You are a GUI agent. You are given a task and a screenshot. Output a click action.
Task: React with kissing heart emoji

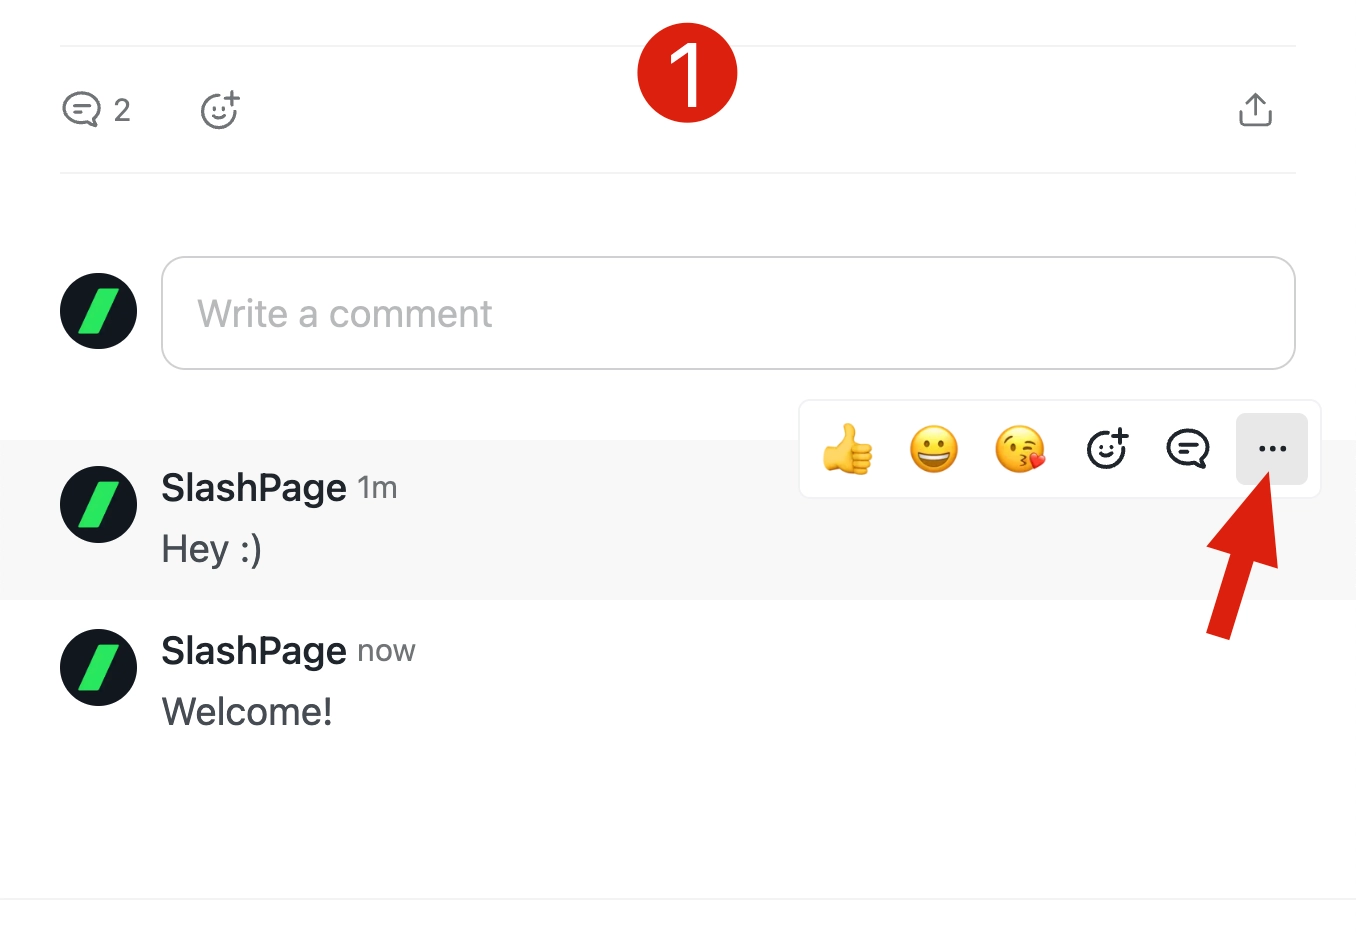coord(1020,449)
